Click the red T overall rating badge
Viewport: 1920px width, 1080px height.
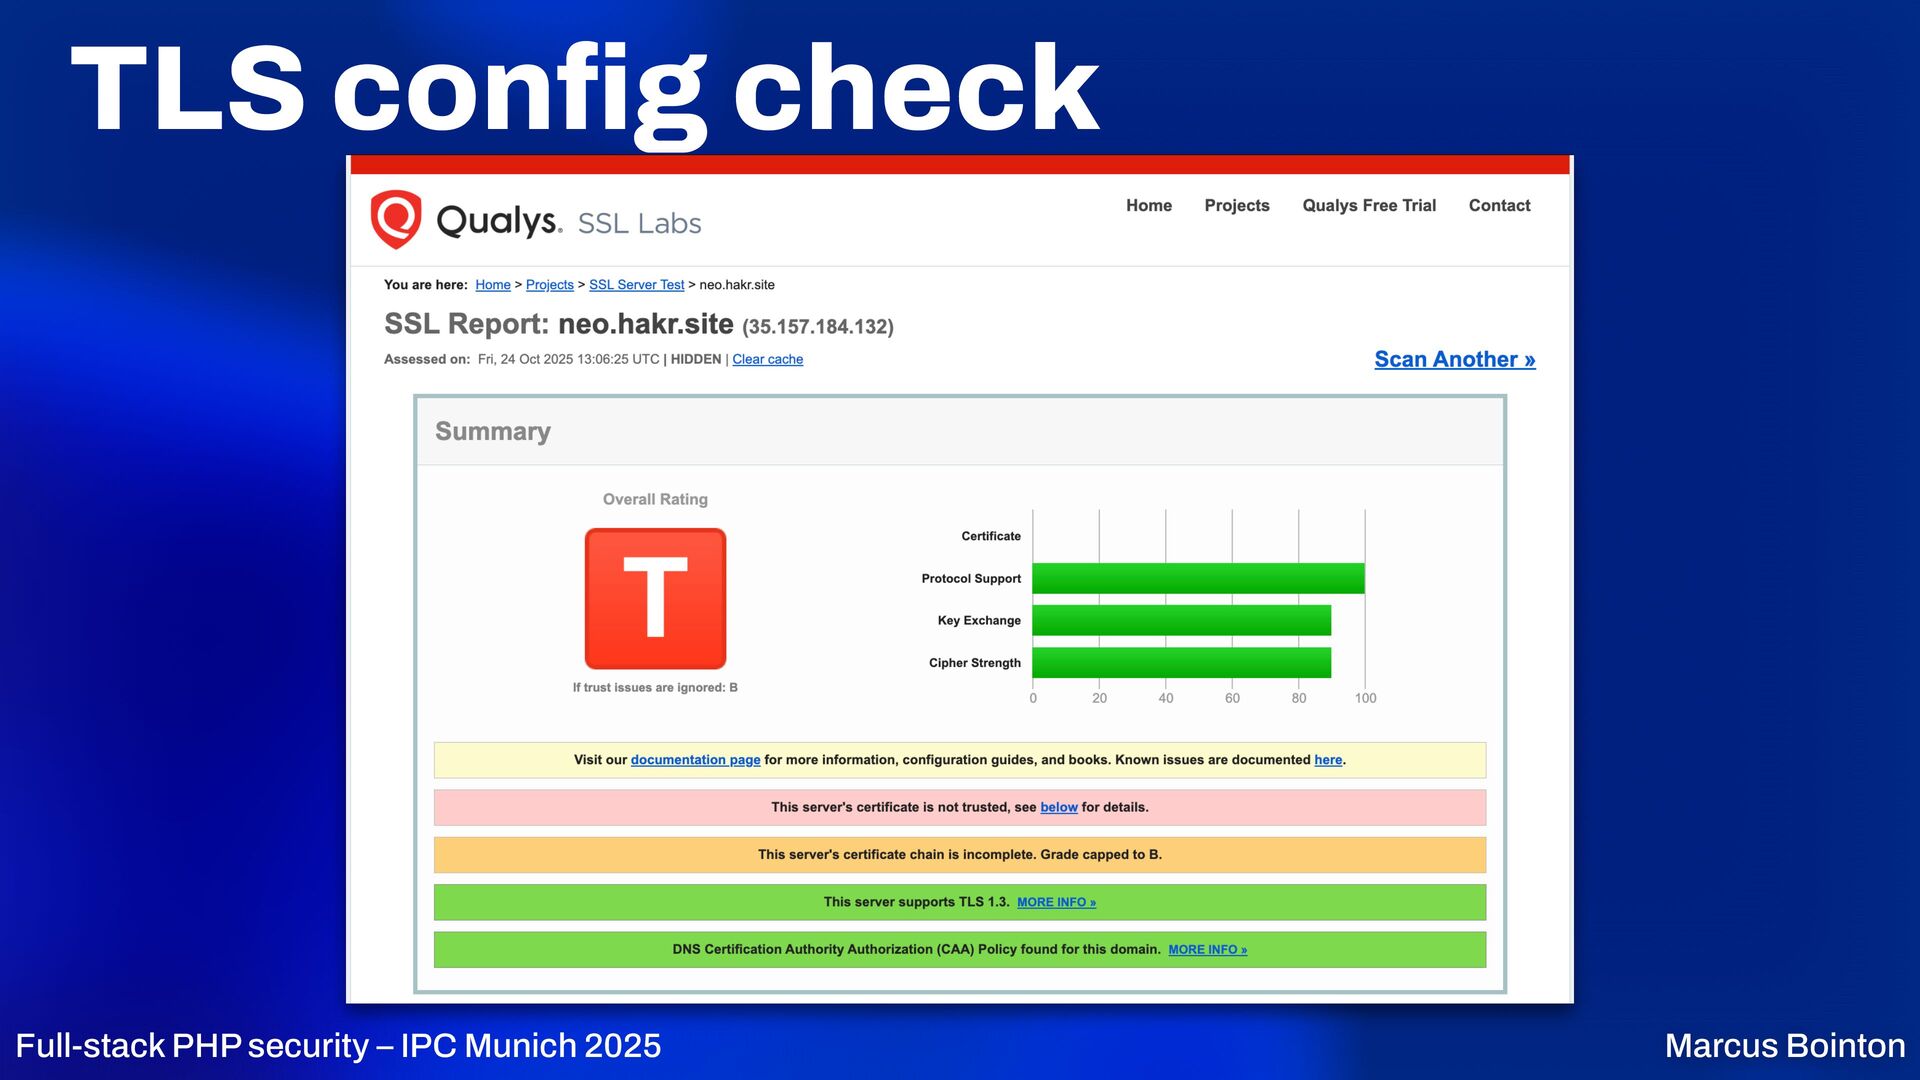pyautogui.click(x=655, y=598)
